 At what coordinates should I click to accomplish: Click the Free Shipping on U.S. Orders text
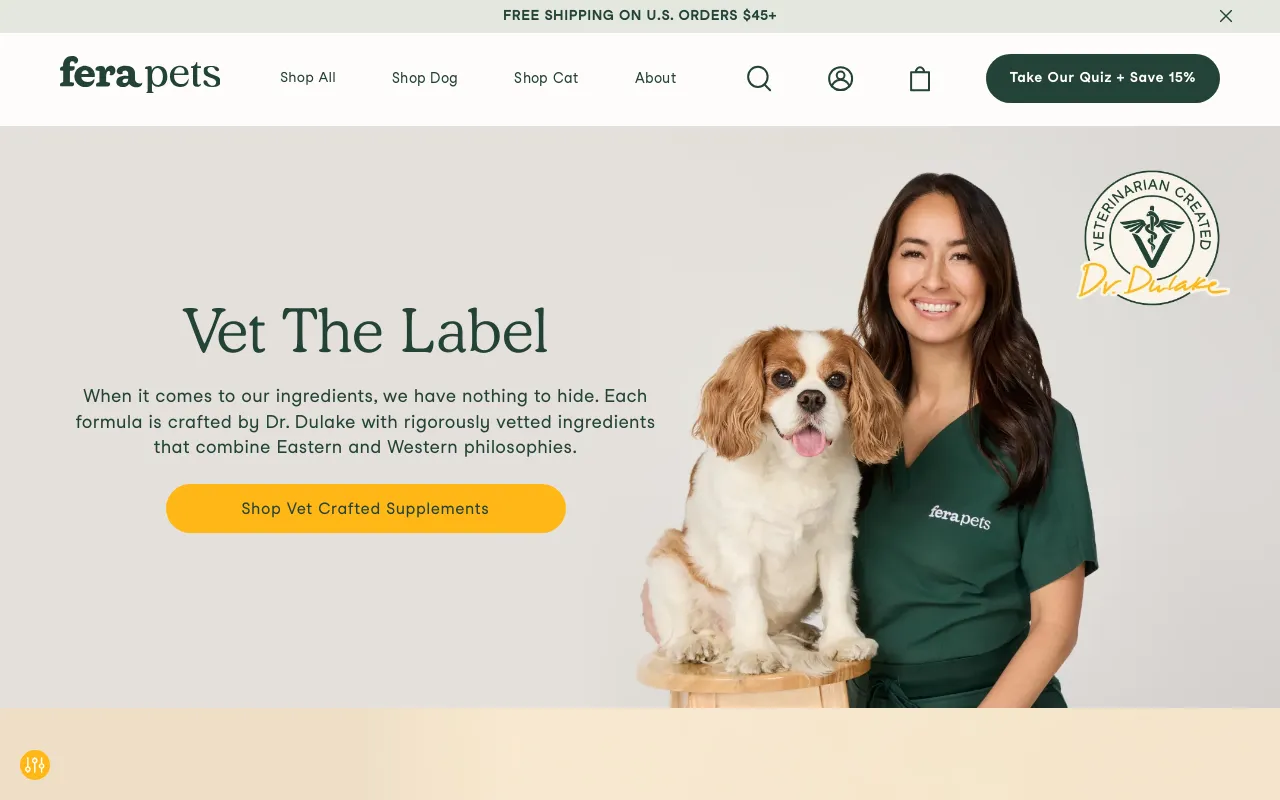coord(640,16)
